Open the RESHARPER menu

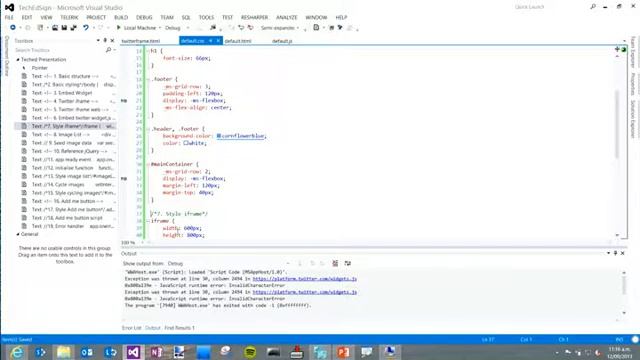point(254,17)
